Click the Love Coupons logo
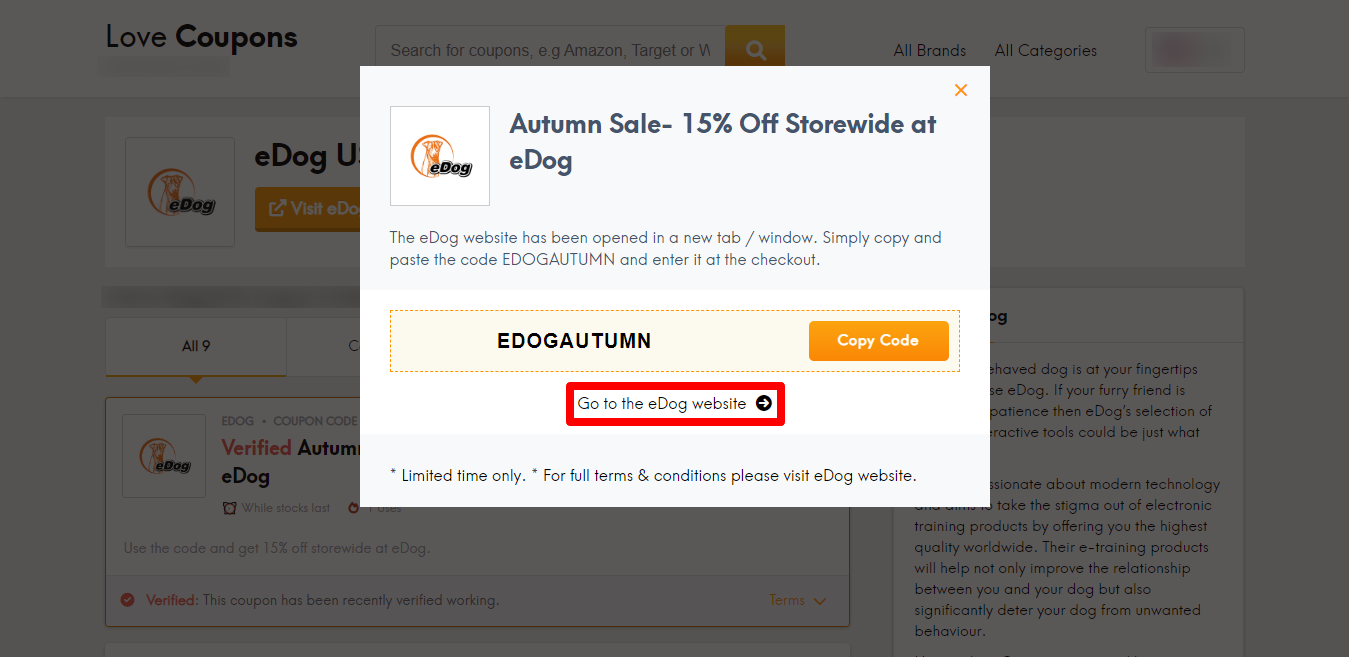The width and height of the screenshot is (1349, 657). point(200,37)
